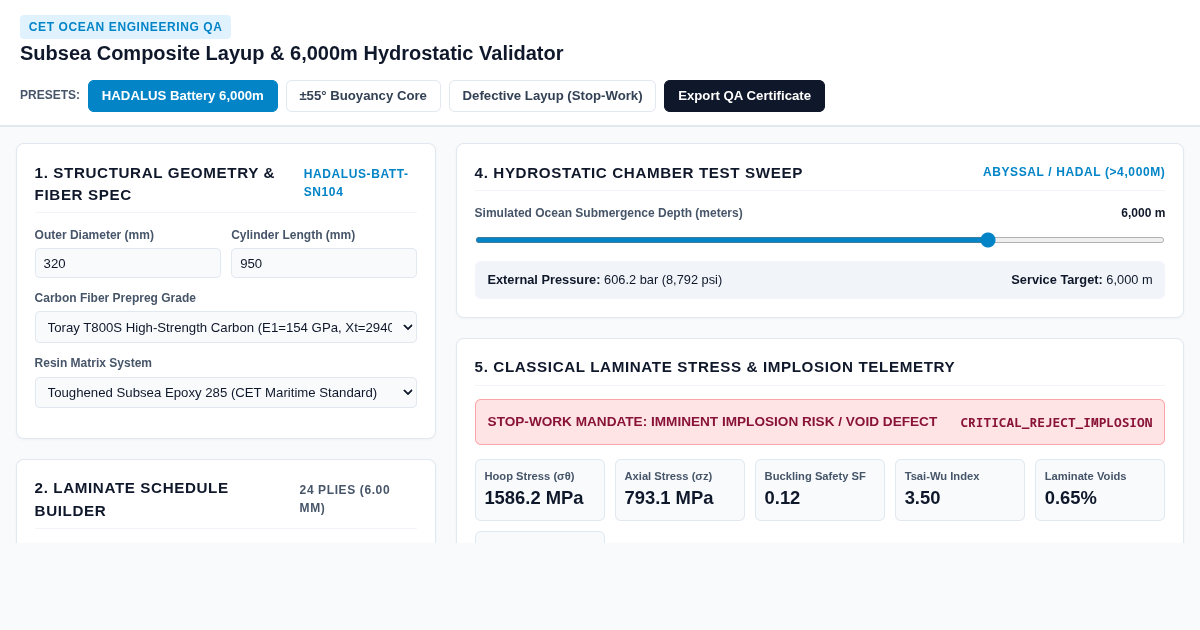This screenshot has width=1200, height=630.
Task: Load the HADALUS Battery 6,000m preset
Action: click(x=183, y=96)
